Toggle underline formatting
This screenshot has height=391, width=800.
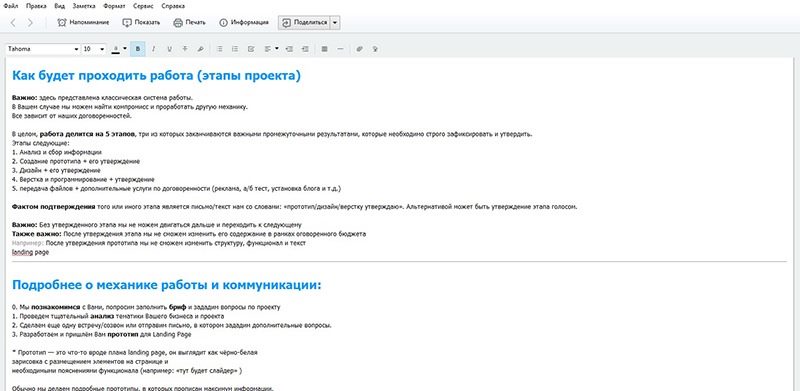[169, 49]
